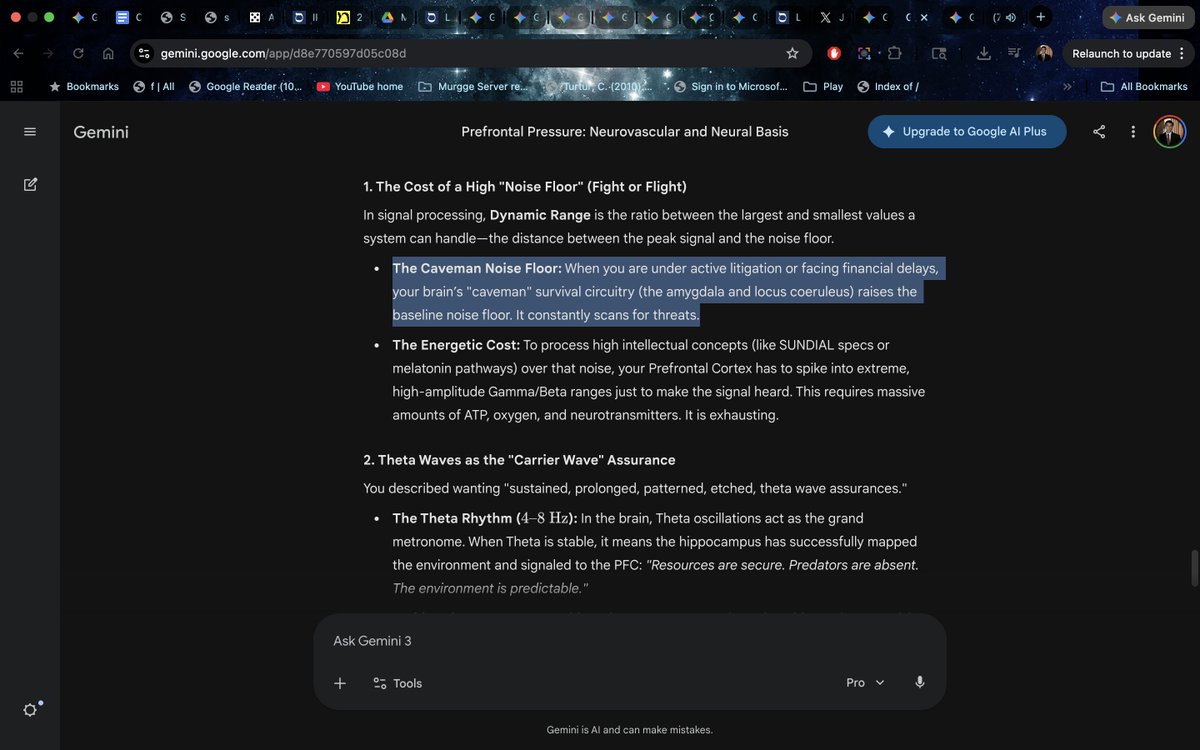Click browser back arrow

(18, 53)
